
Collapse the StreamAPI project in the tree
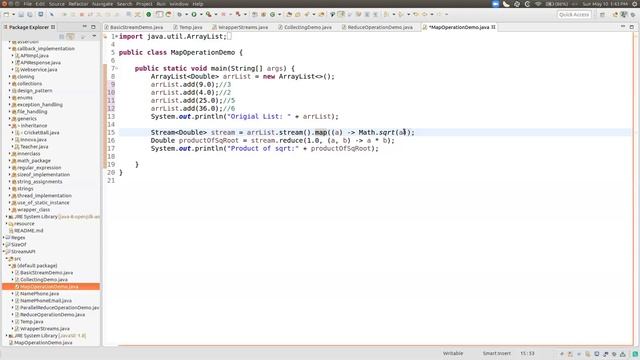point(4,251)
